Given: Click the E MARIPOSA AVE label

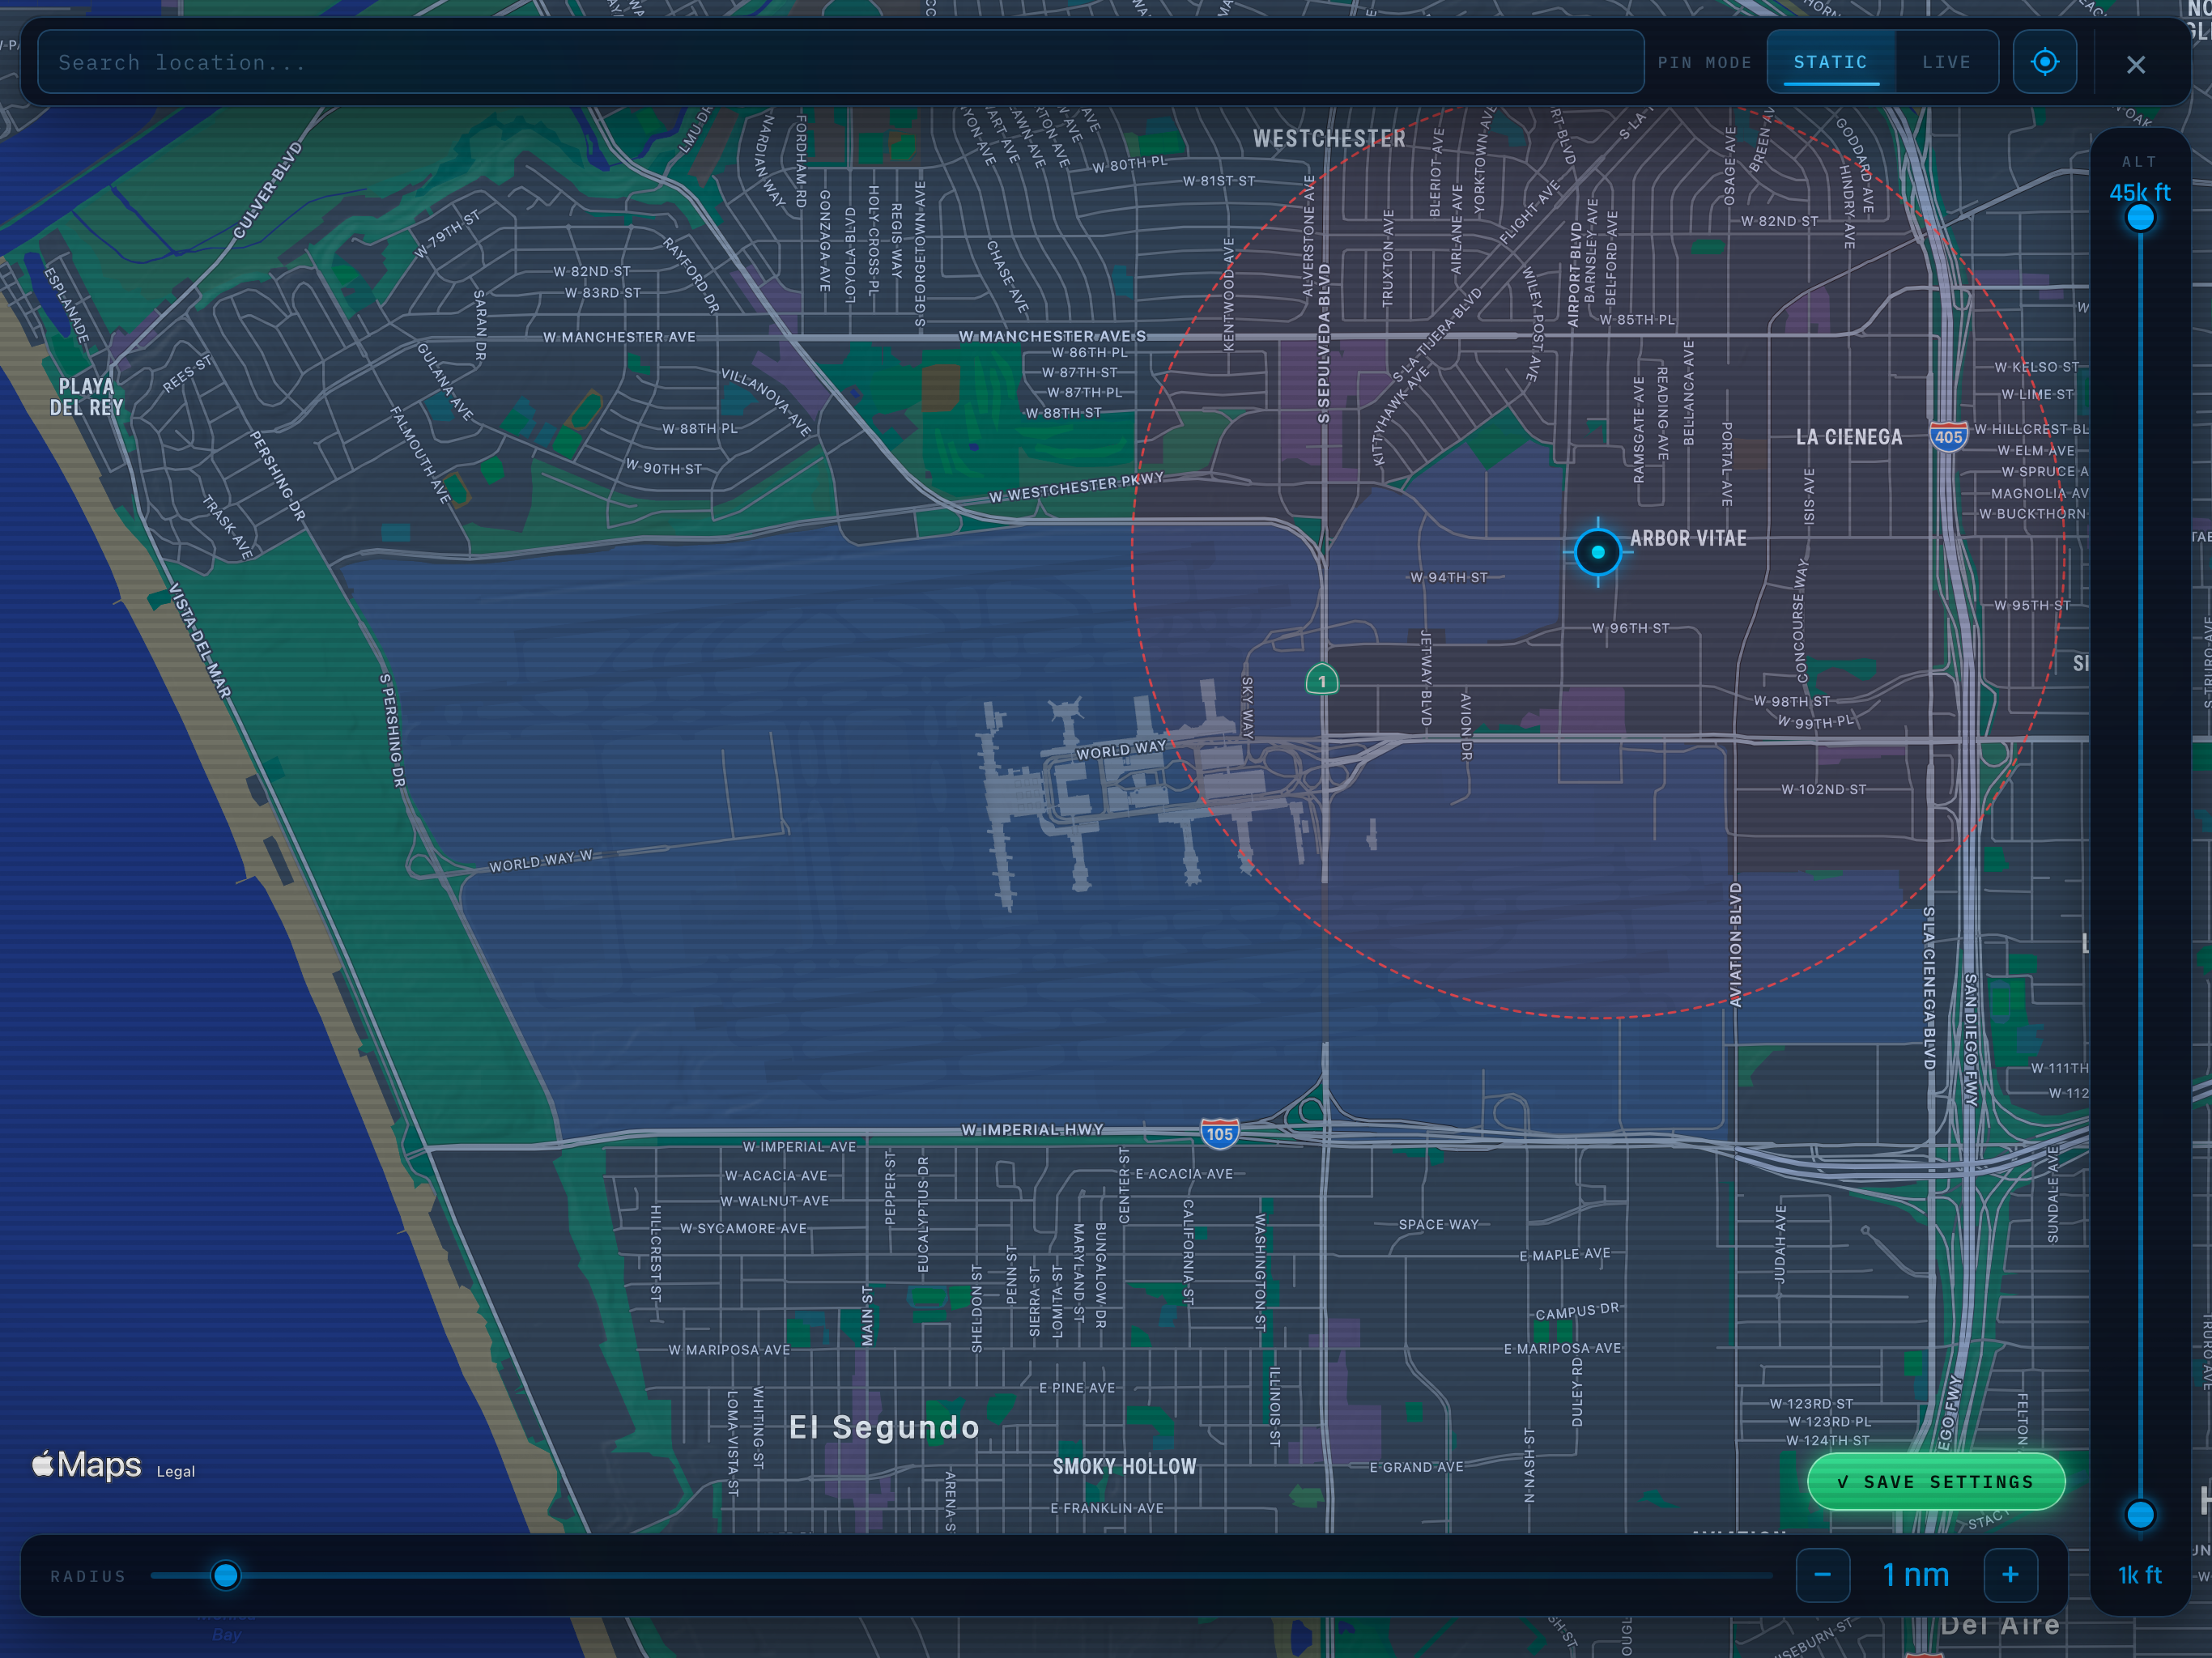Looking at the screenshot, I should click(x=1562, y=1348).
